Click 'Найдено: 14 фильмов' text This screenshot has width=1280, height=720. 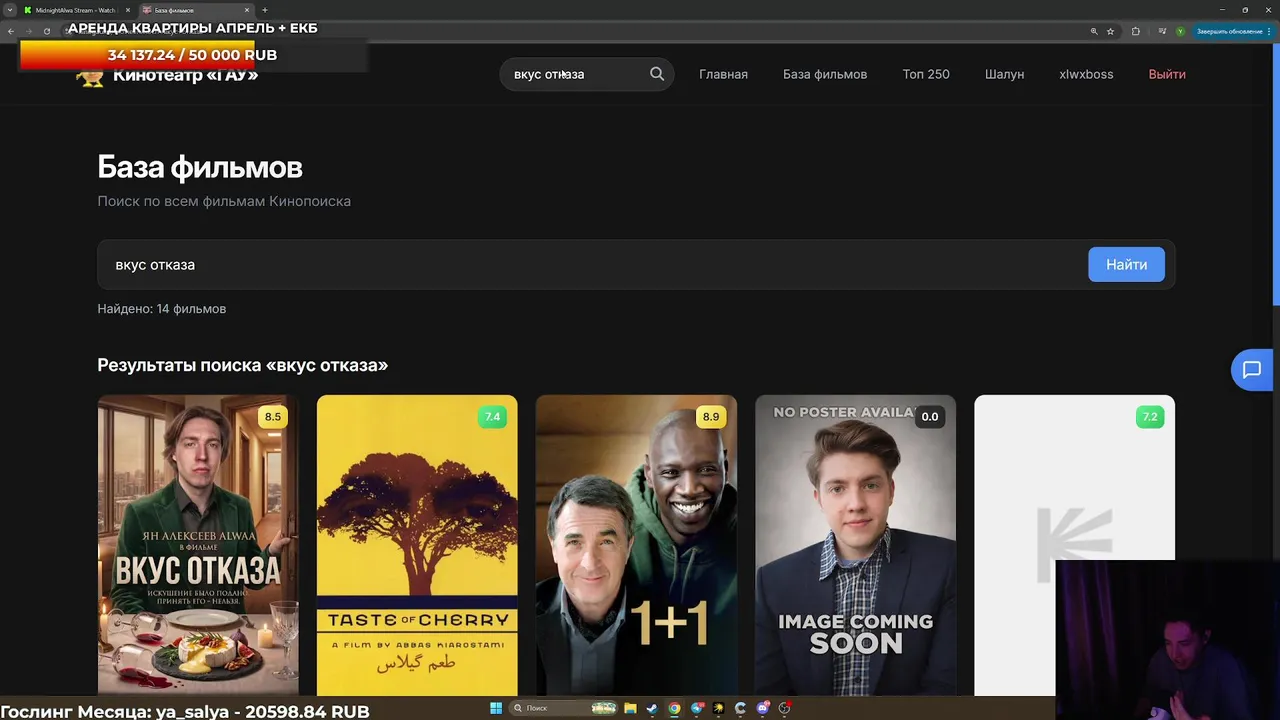click(161, 309)
